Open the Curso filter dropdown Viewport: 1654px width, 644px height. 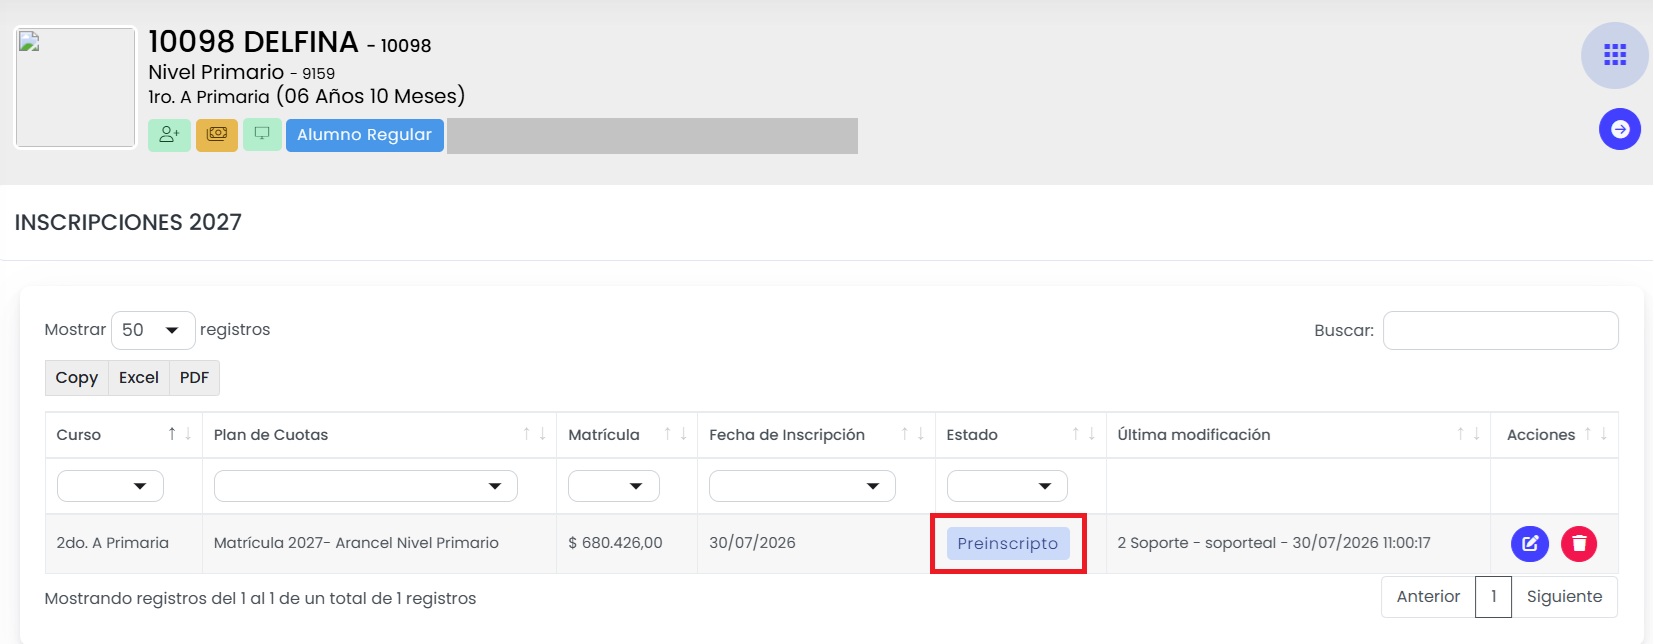click(110, 486)
